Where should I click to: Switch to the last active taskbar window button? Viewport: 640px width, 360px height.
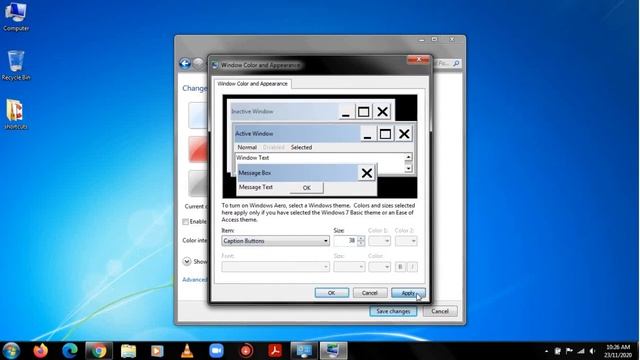tap(333, 351)
